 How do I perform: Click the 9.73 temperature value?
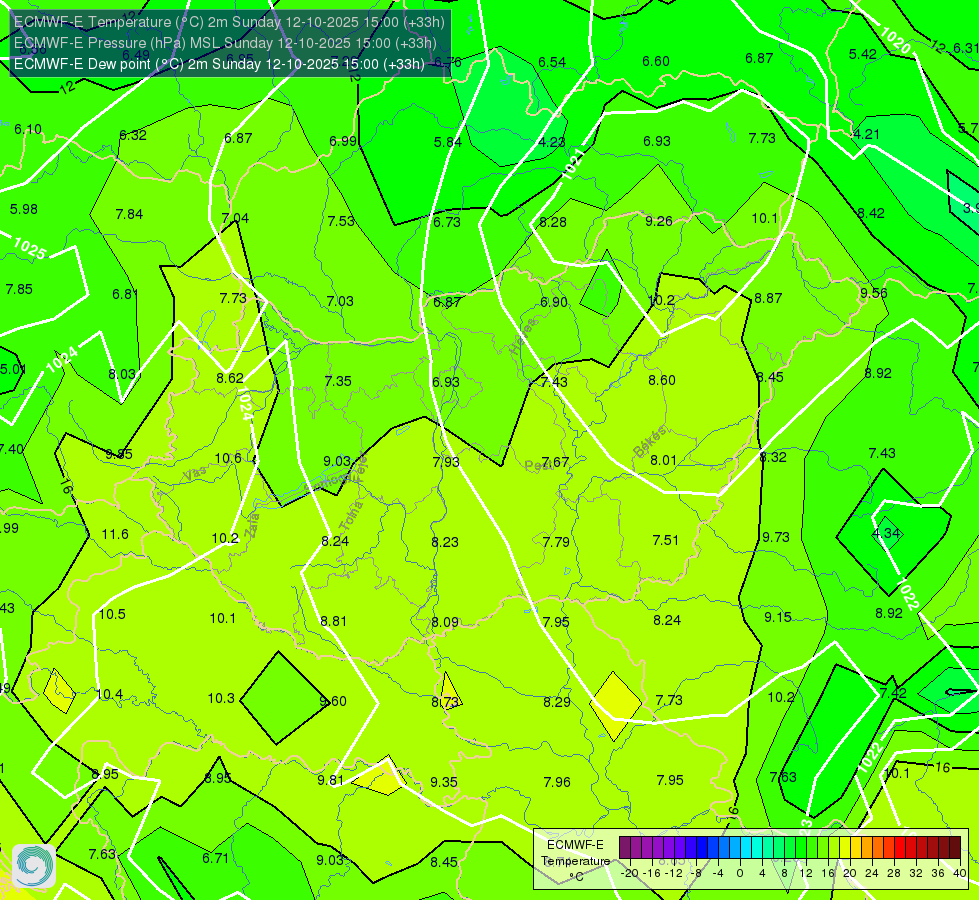click(775, 537)
